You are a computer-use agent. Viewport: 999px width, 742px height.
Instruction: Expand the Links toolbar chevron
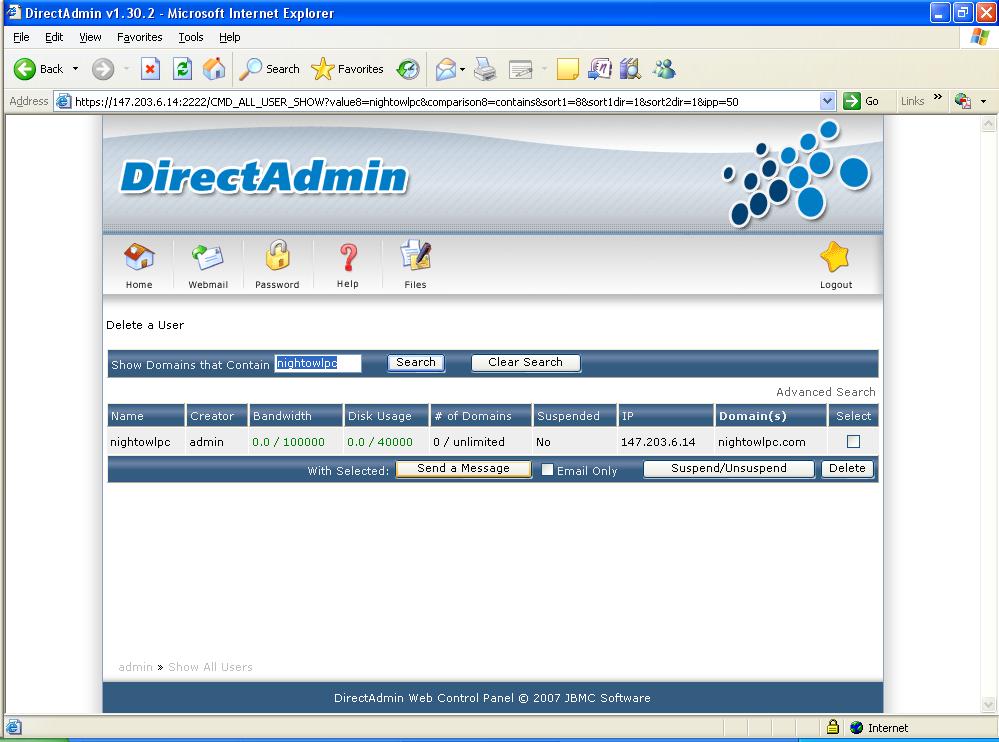[937, 97]
